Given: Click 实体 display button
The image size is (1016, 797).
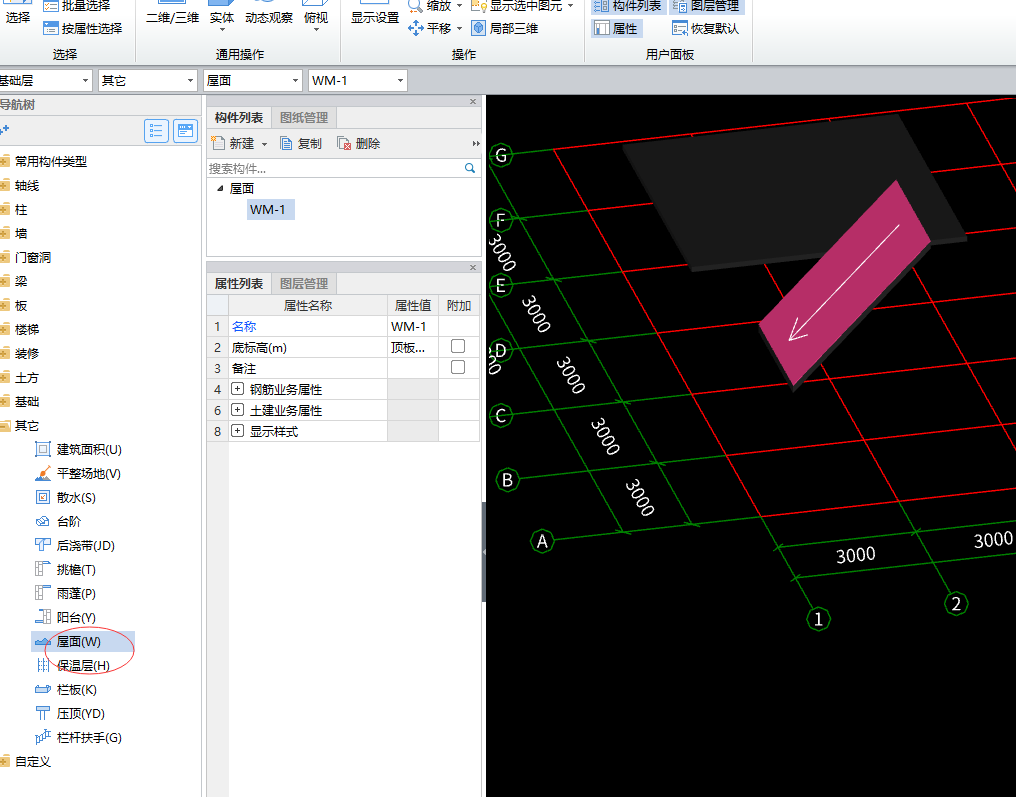Looking at the screenshot, I should (x=222, y=17).
